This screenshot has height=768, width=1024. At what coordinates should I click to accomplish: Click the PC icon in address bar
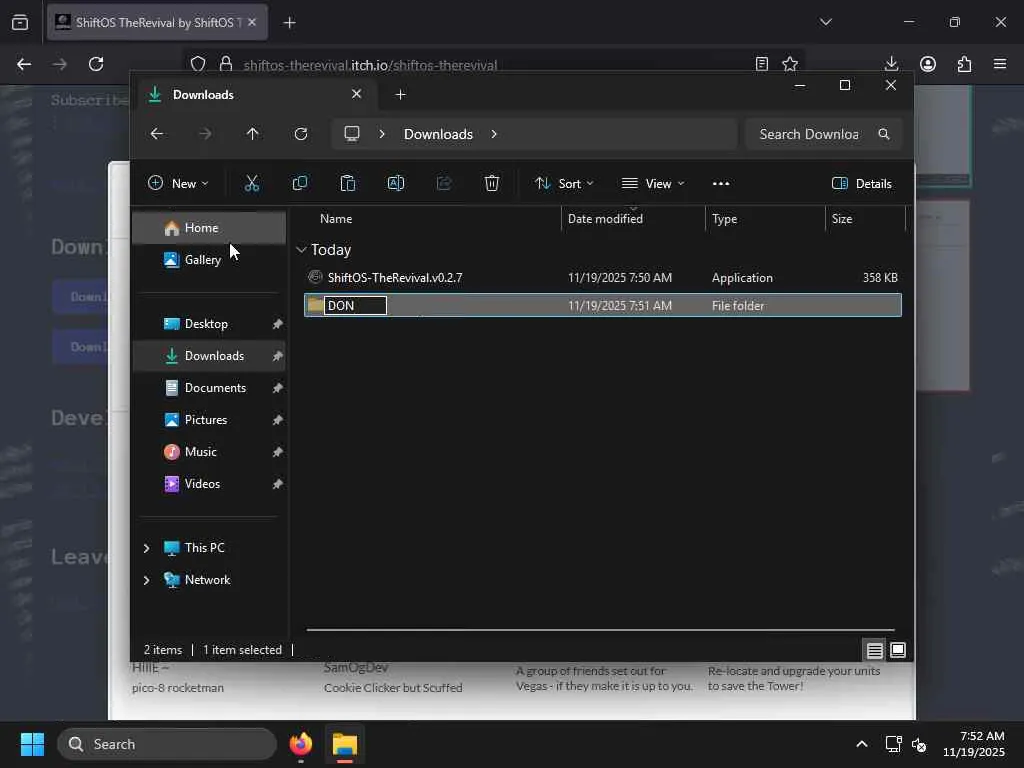point(352,134)
